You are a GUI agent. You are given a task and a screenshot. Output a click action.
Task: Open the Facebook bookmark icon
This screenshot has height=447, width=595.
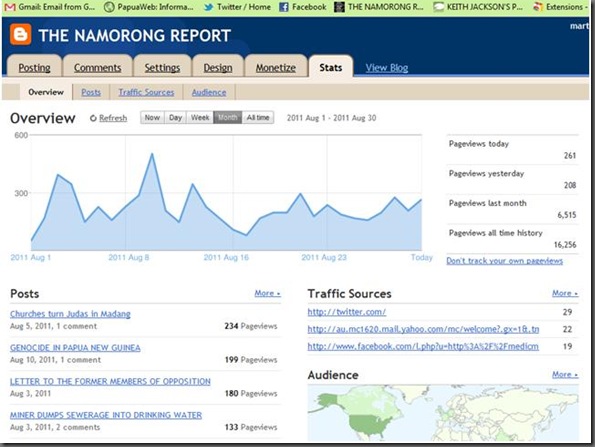coord(284,7)
